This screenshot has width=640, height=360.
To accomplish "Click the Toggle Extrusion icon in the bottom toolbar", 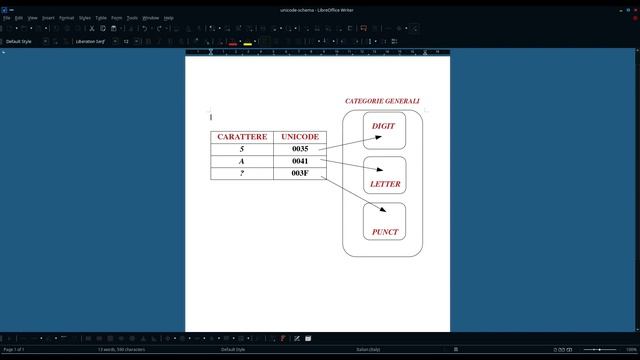I will click(308, 338).
